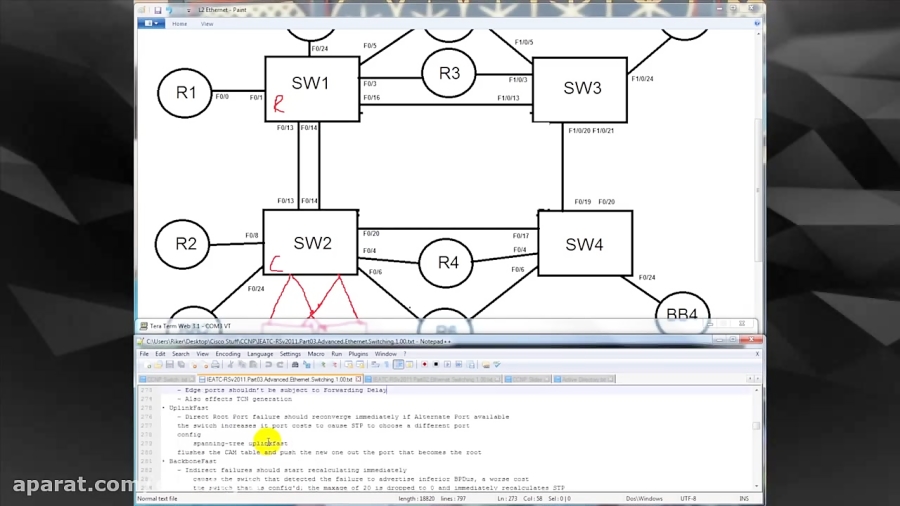Click the tab bar scroll-right arrow
The image size is (900, 506).
click(x=757, y=379)
